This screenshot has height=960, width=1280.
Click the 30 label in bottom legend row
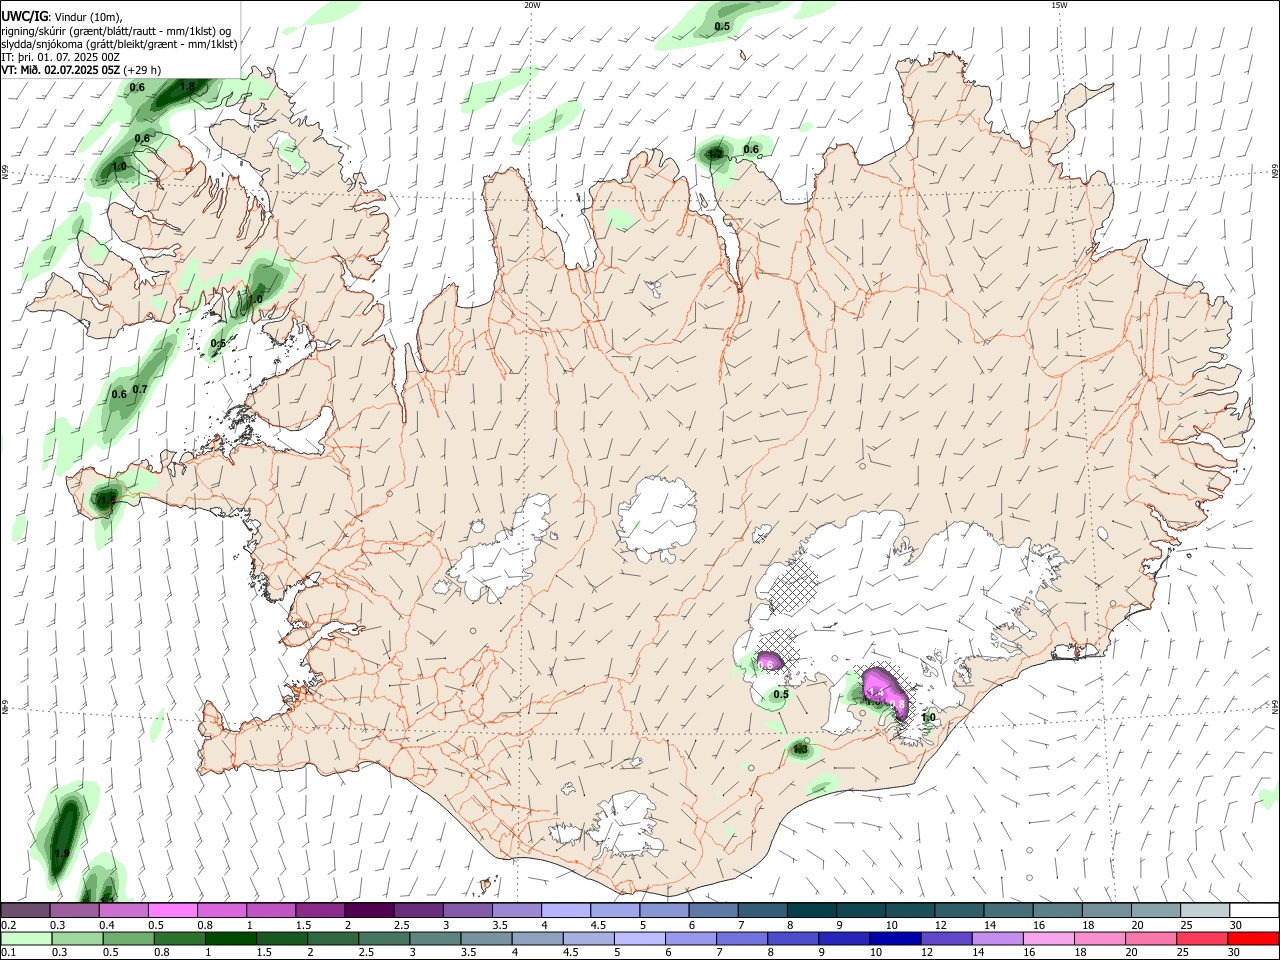click(1235, 952)
